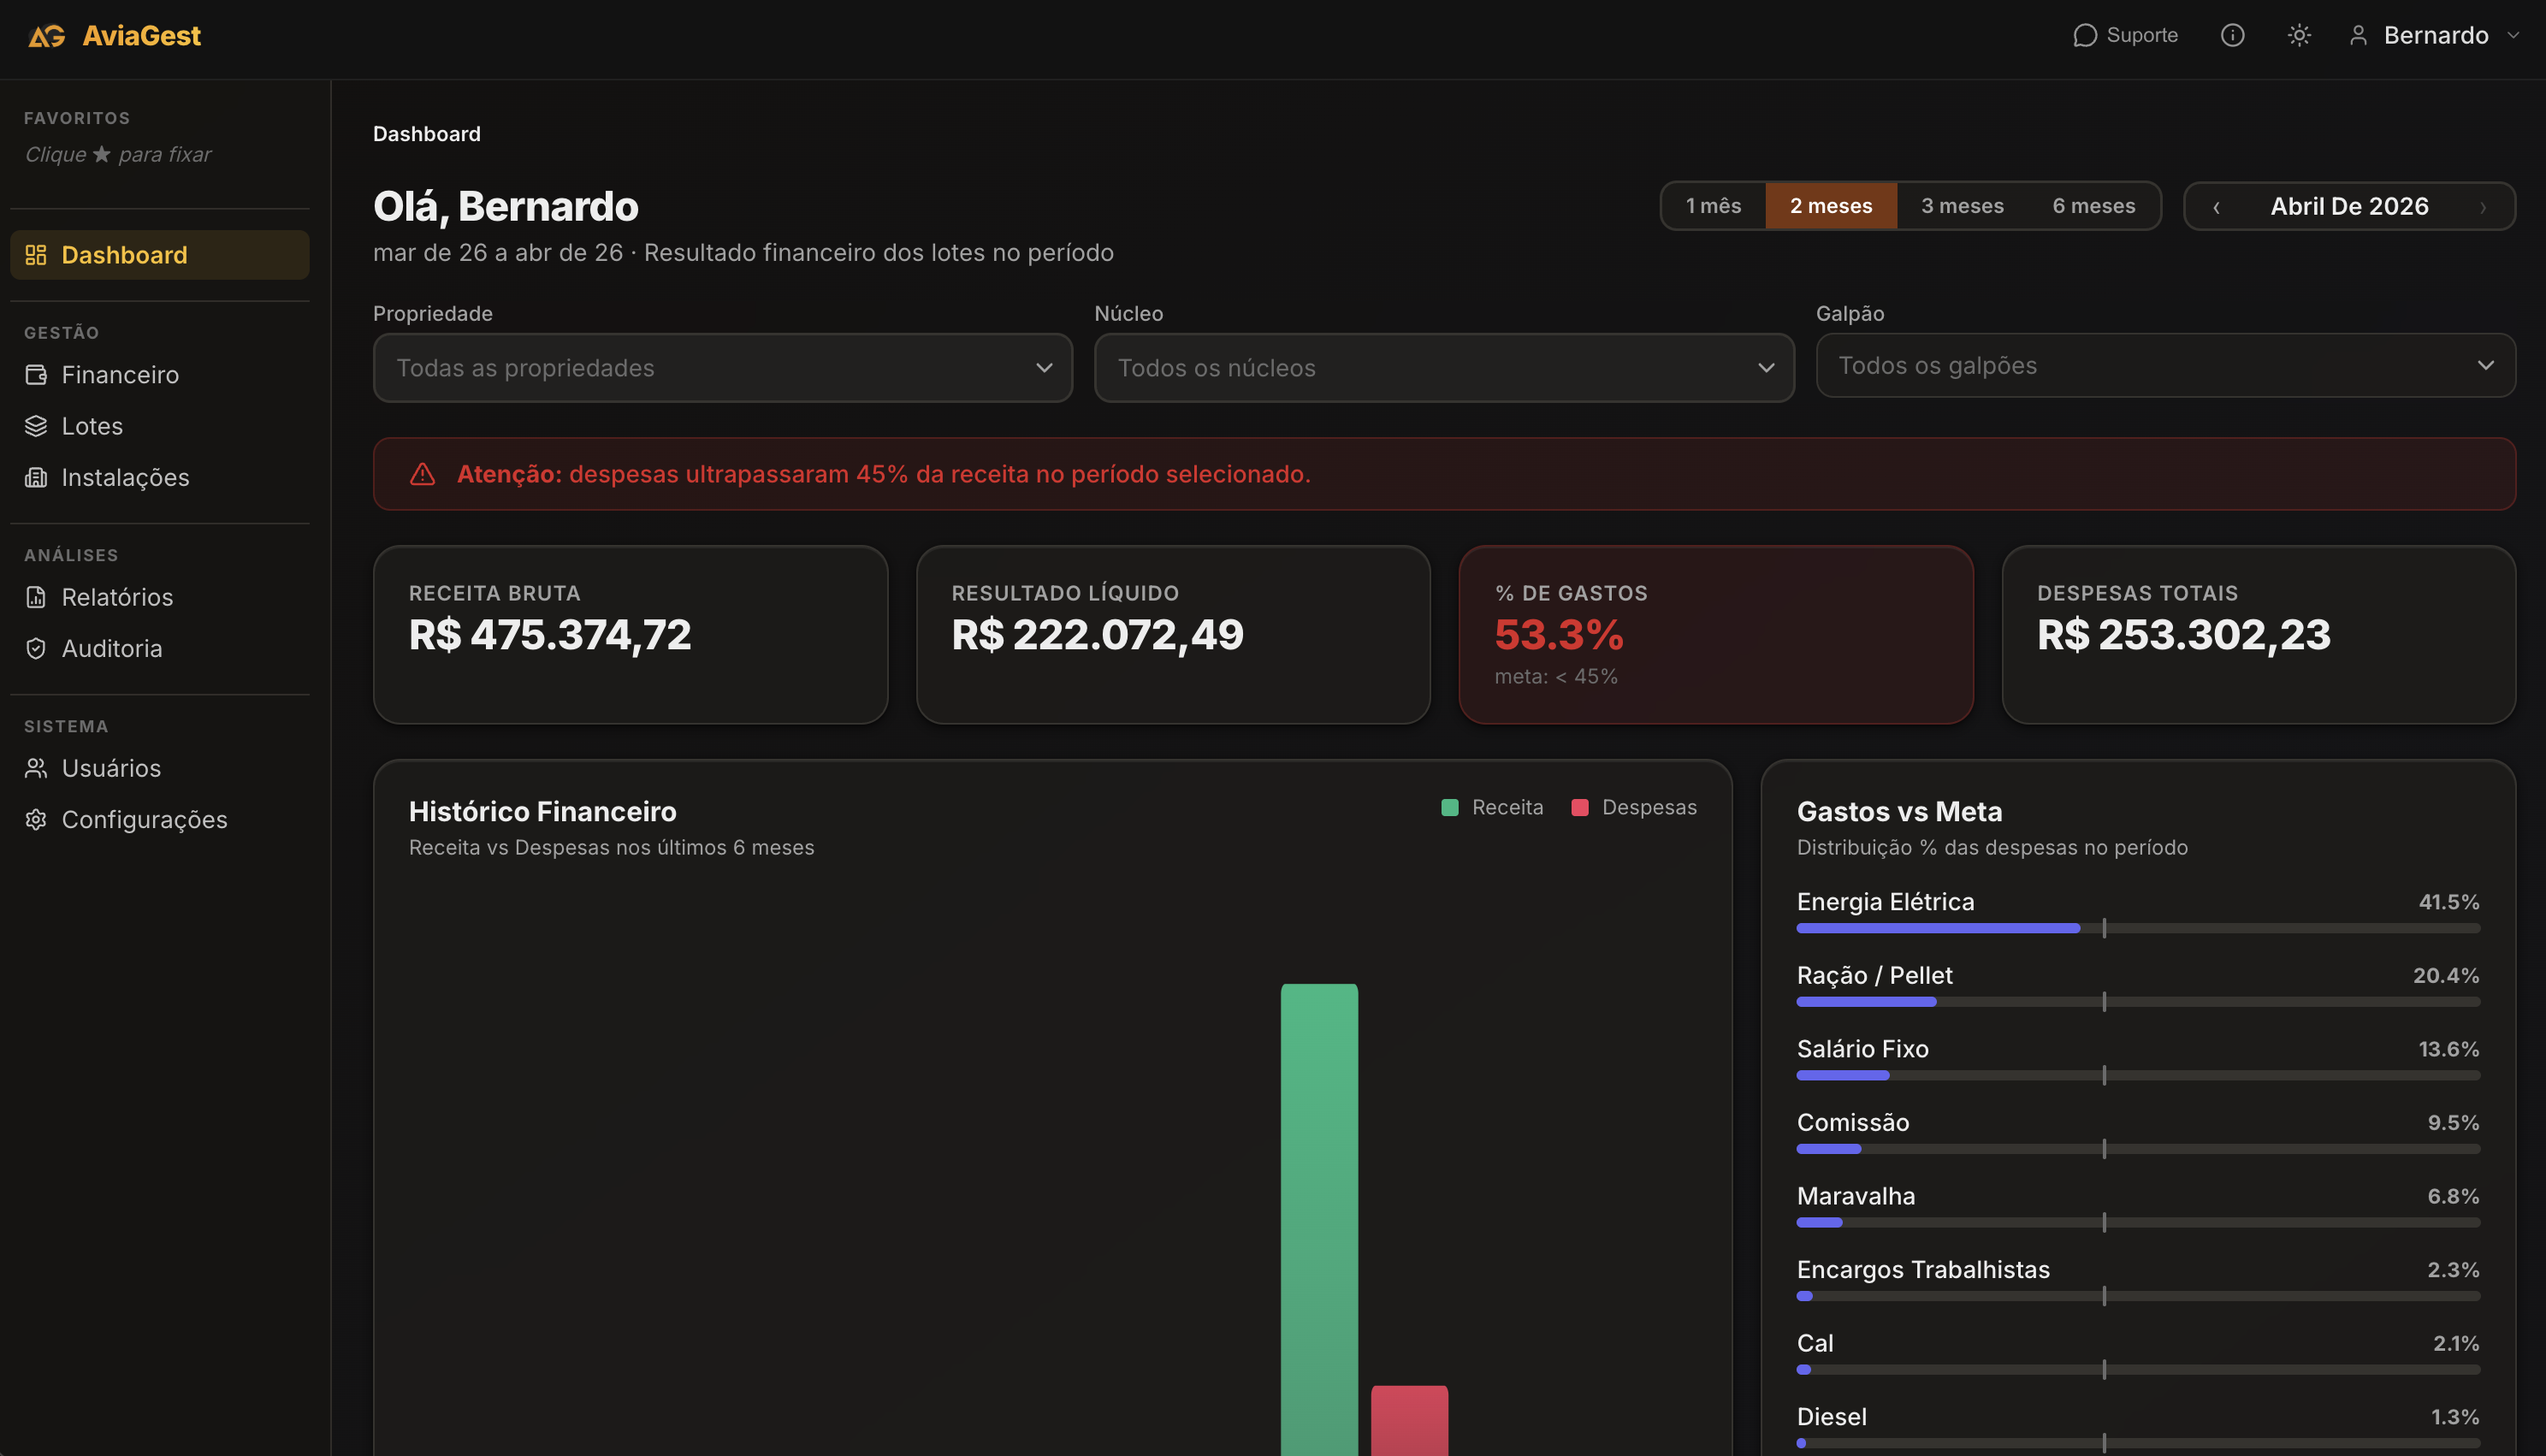Open Relatórios under Análises
The width and height of the screenshot is (2546, 1456).
(x=160, y=597)
